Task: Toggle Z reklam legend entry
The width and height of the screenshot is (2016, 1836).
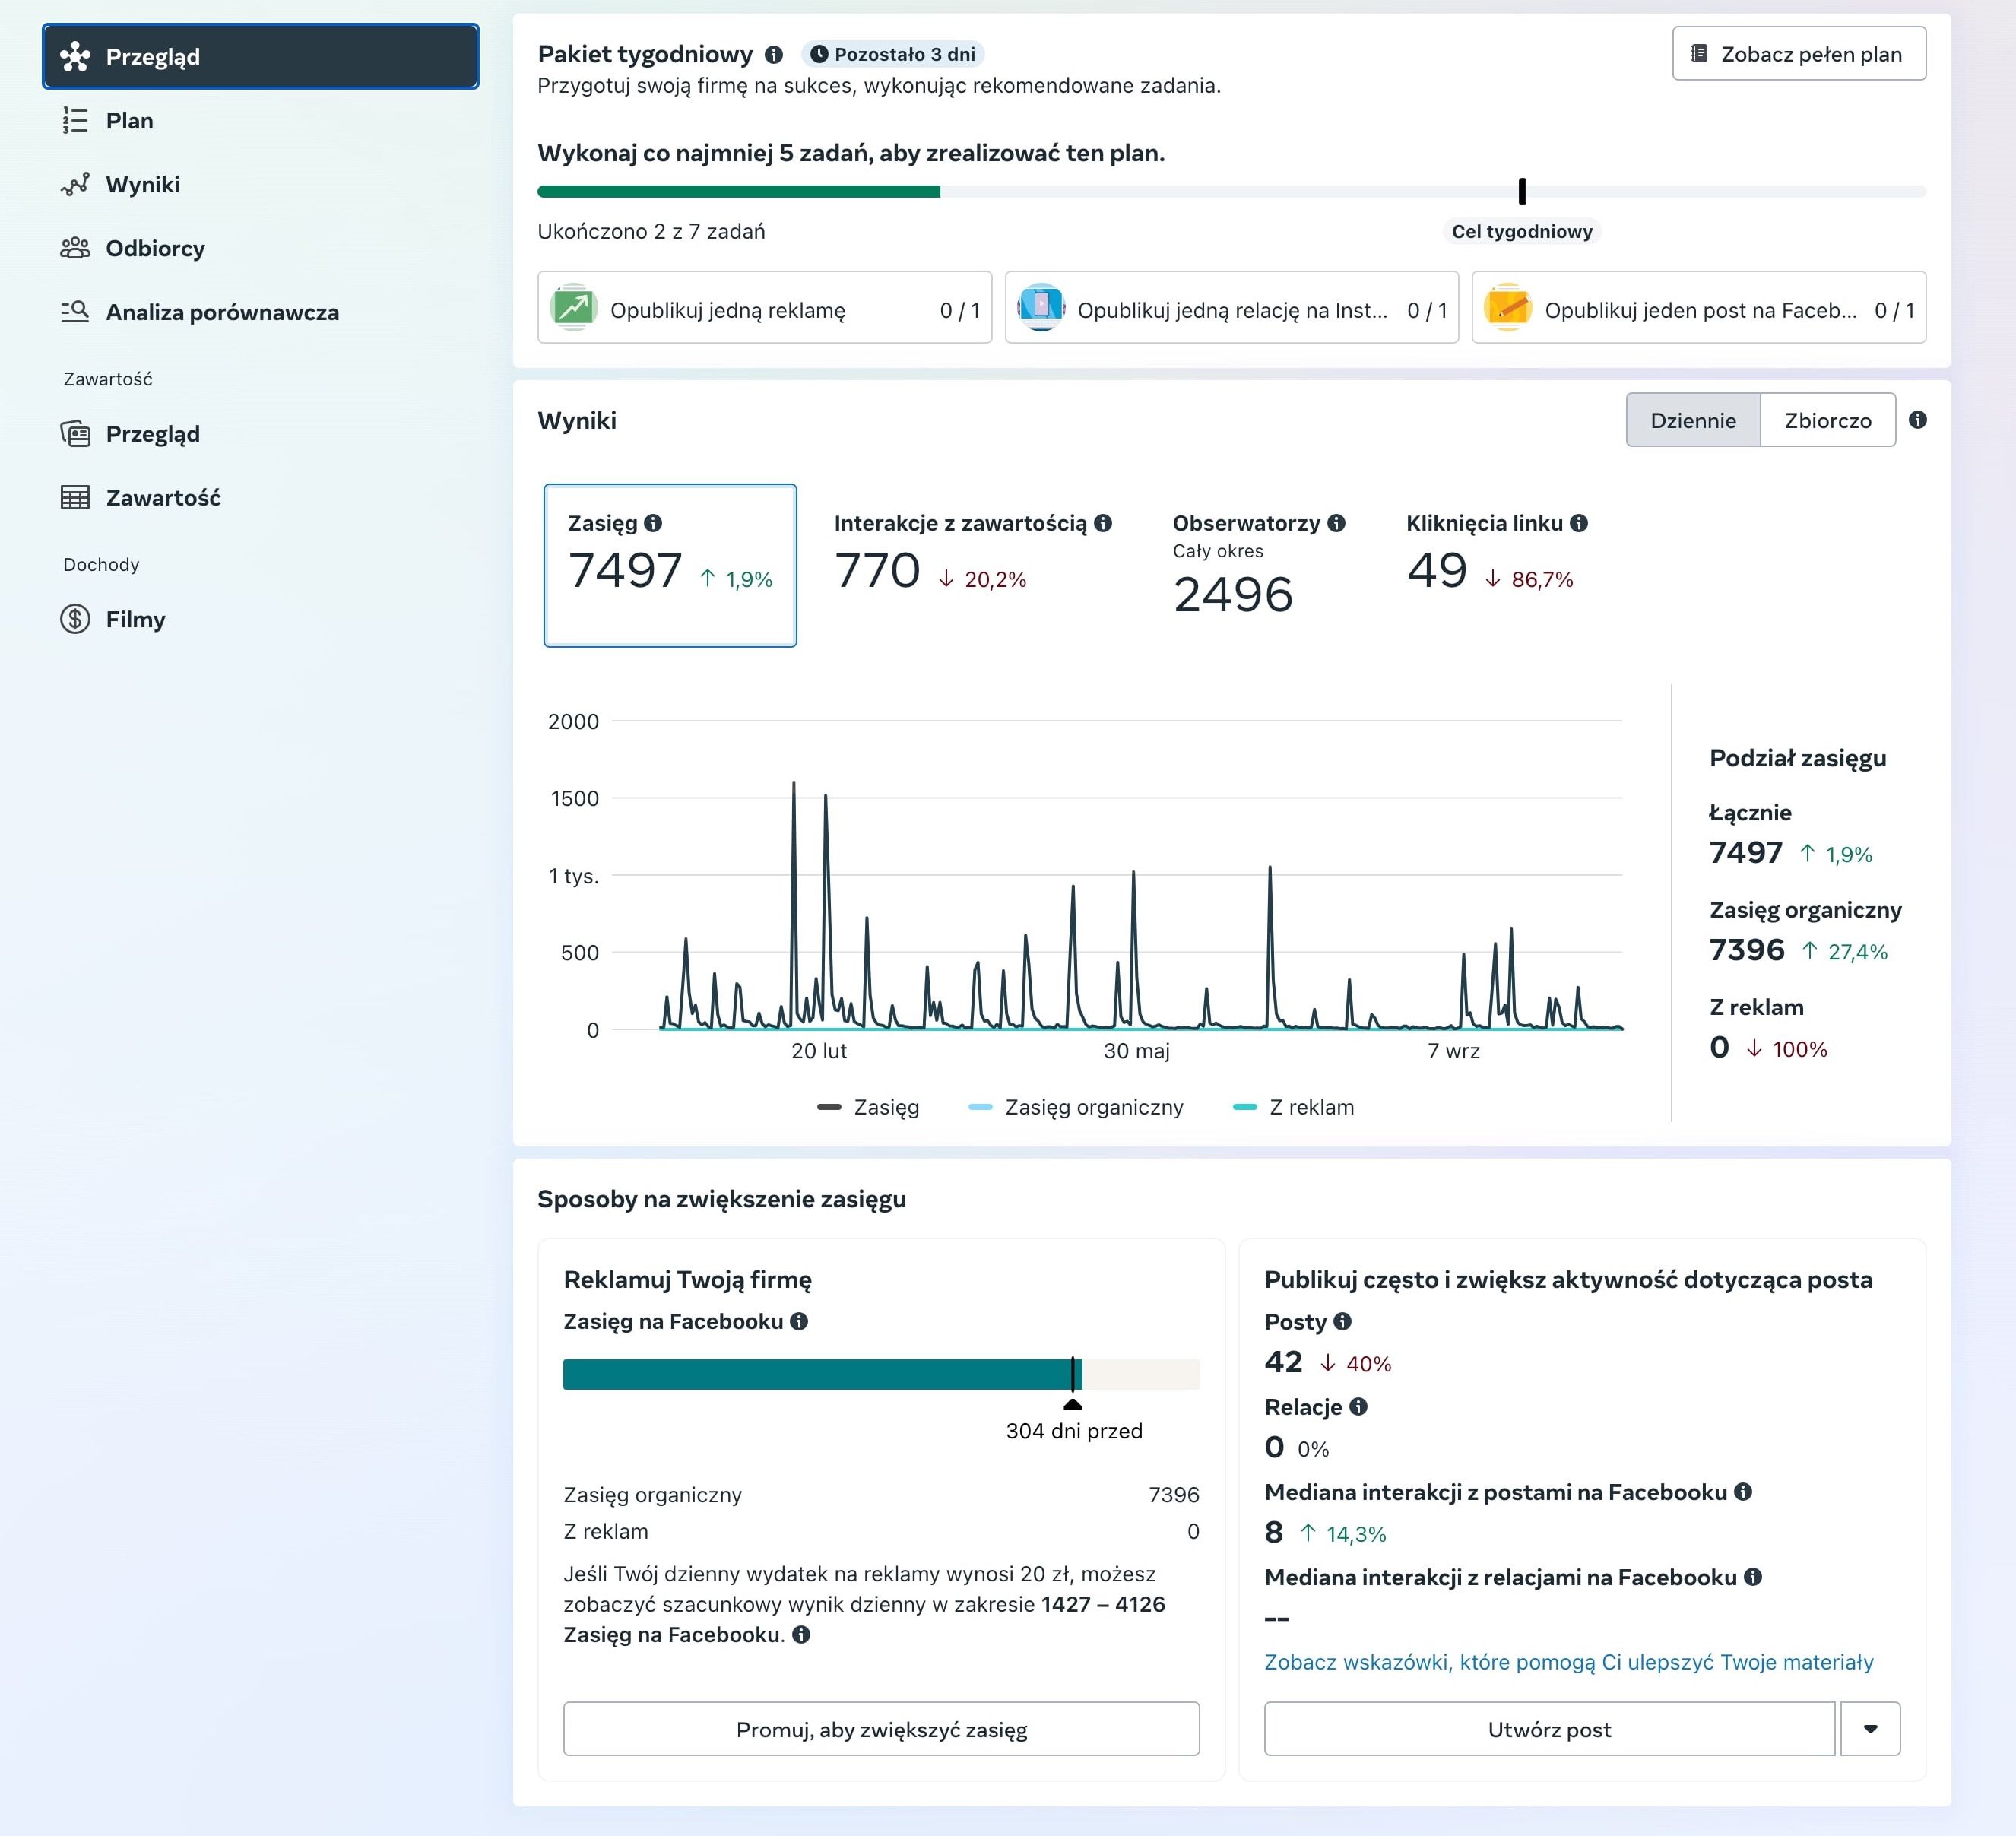Action: (1294, 1107)
